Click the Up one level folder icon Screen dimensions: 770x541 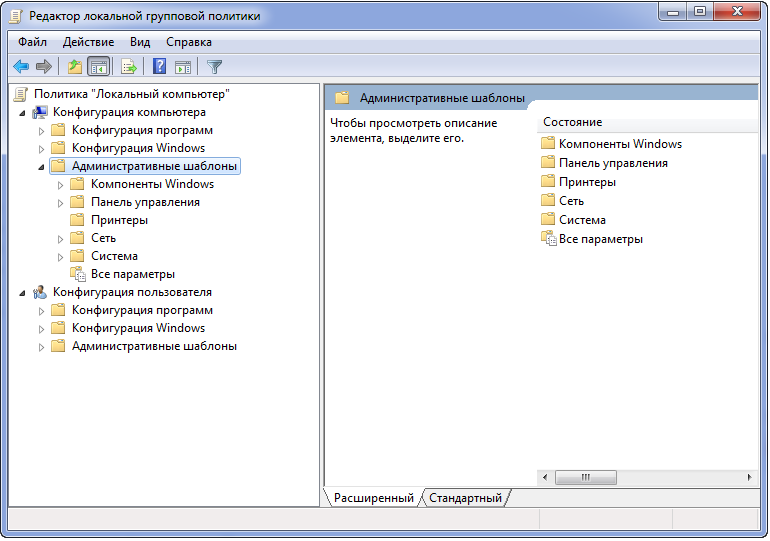[74, 67]
